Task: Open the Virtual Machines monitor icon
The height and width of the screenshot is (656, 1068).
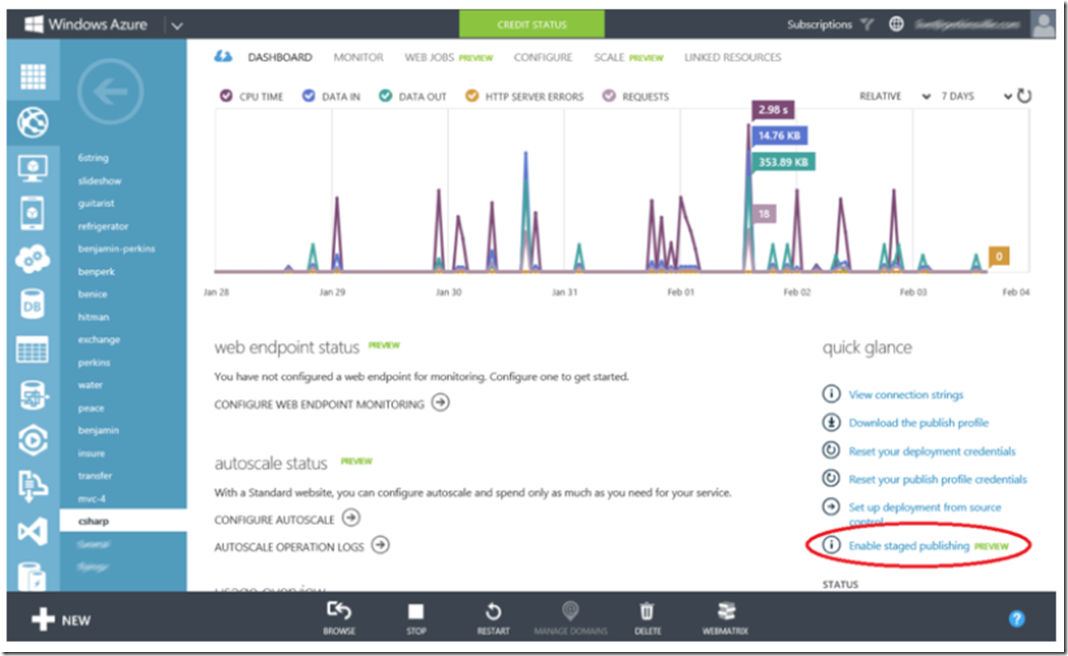Action: [33, 168]
